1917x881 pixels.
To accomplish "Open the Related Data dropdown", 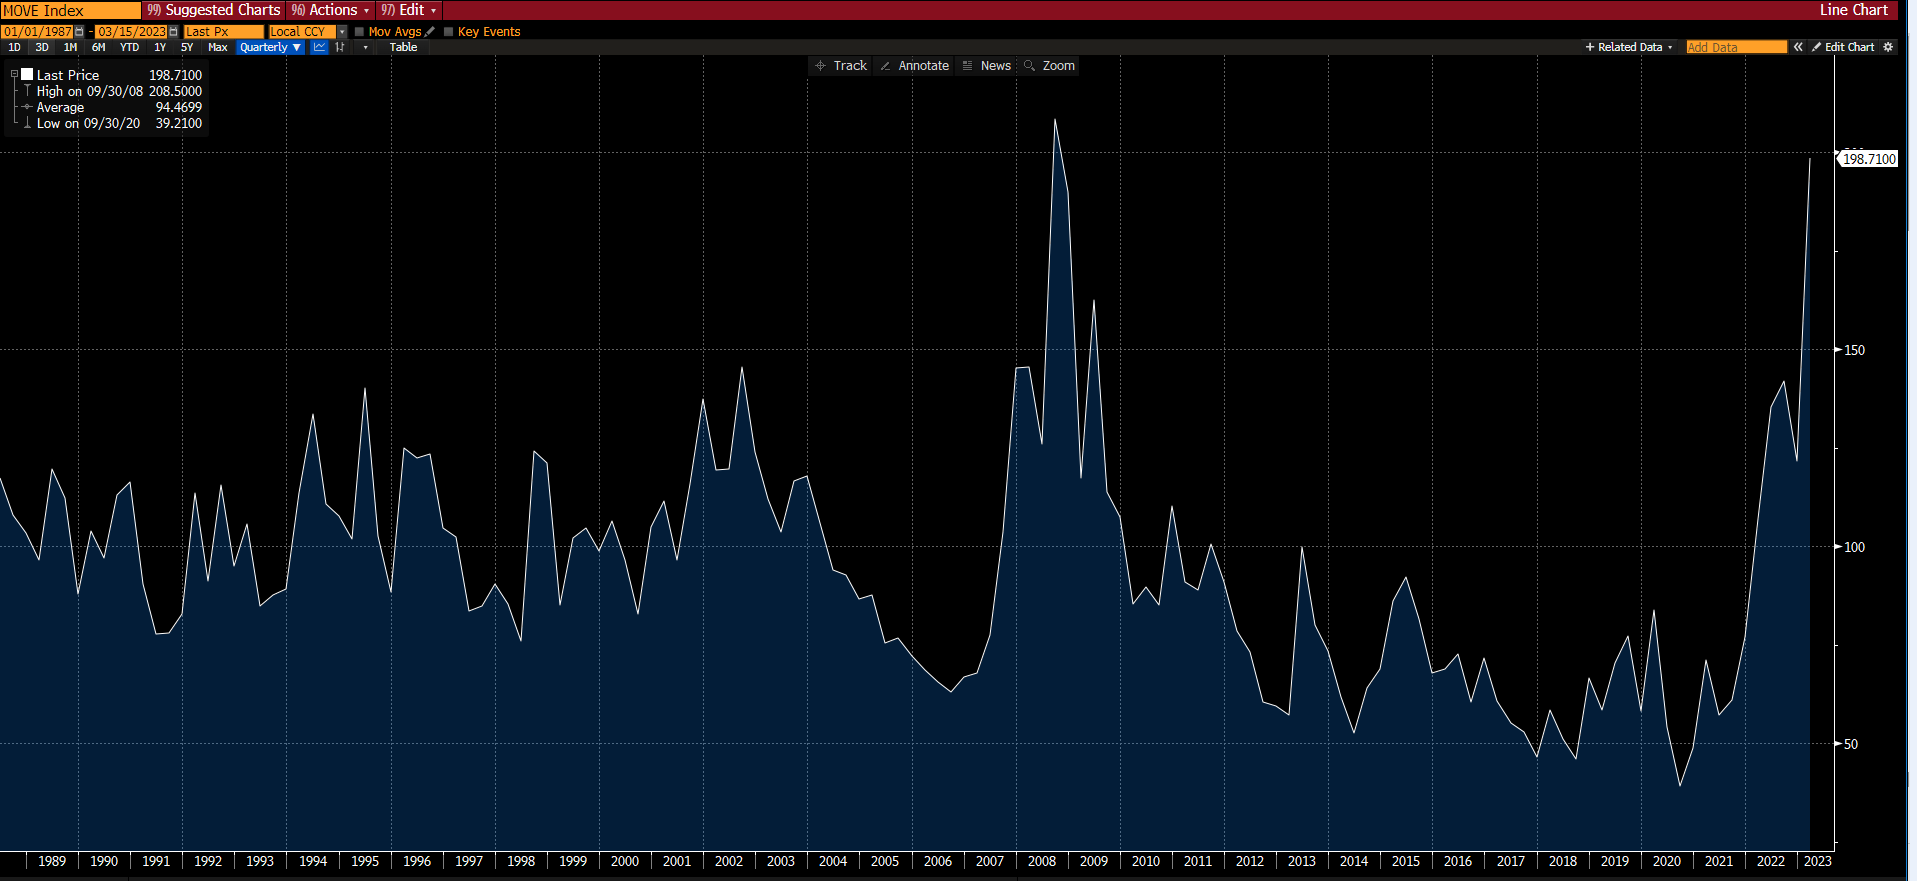I will point(1629,47).
